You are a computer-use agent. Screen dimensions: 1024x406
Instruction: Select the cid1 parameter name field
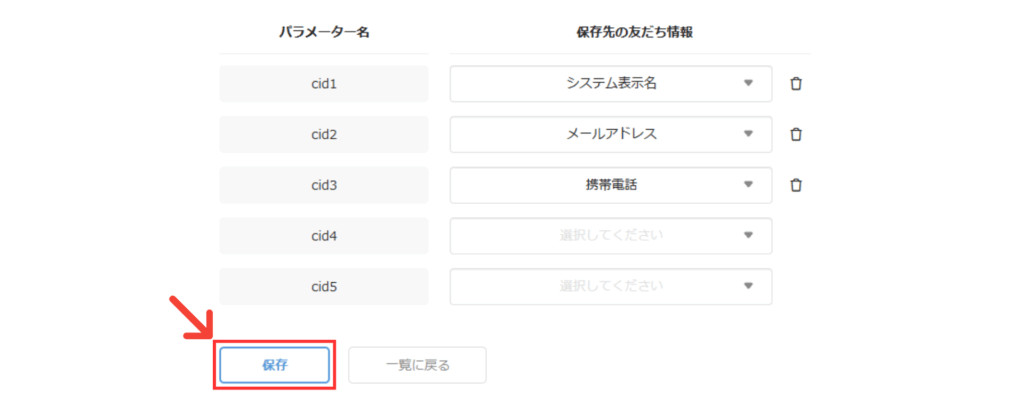tap(324, 84)
